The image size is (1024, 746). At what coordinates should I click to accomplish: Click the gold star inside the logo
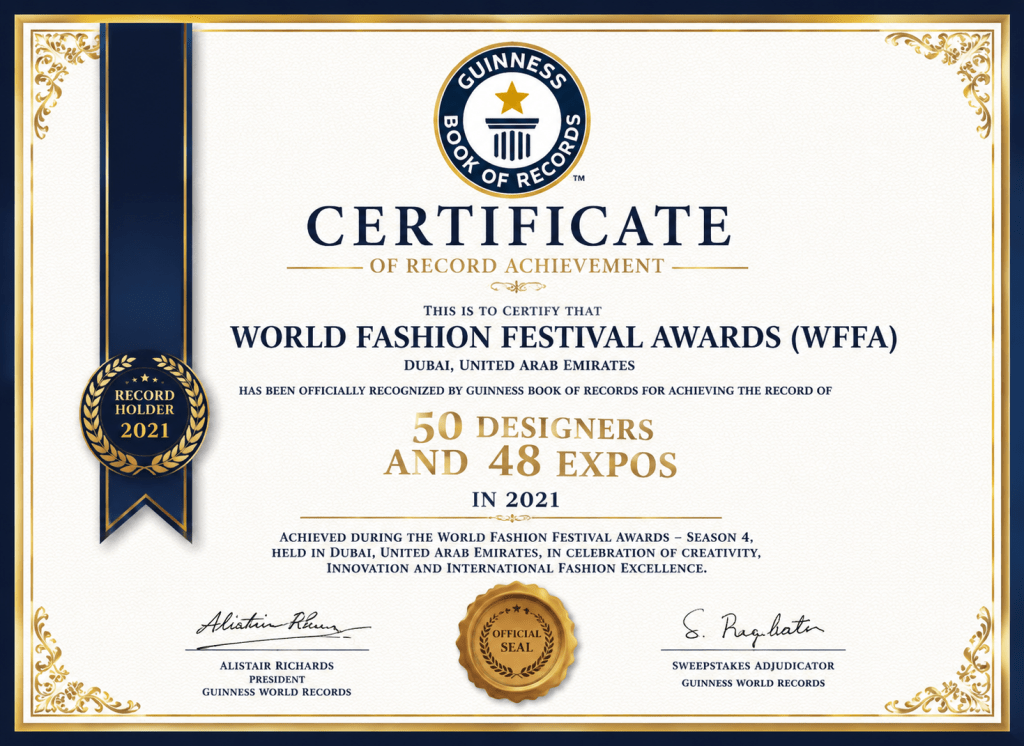point(512,98)
